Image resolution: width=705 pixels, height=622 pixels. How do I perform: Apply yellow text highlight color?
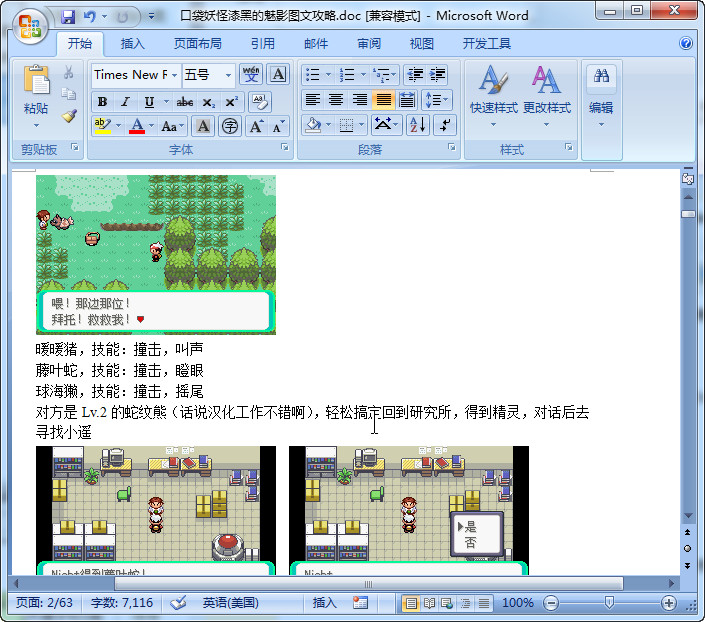pos(103,126)
